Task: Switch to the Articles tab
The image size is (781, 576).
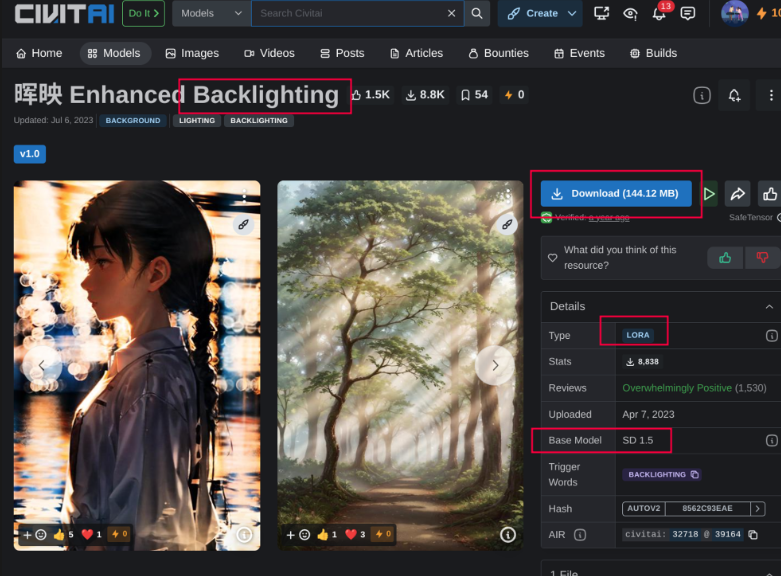Action: point(416,53)
